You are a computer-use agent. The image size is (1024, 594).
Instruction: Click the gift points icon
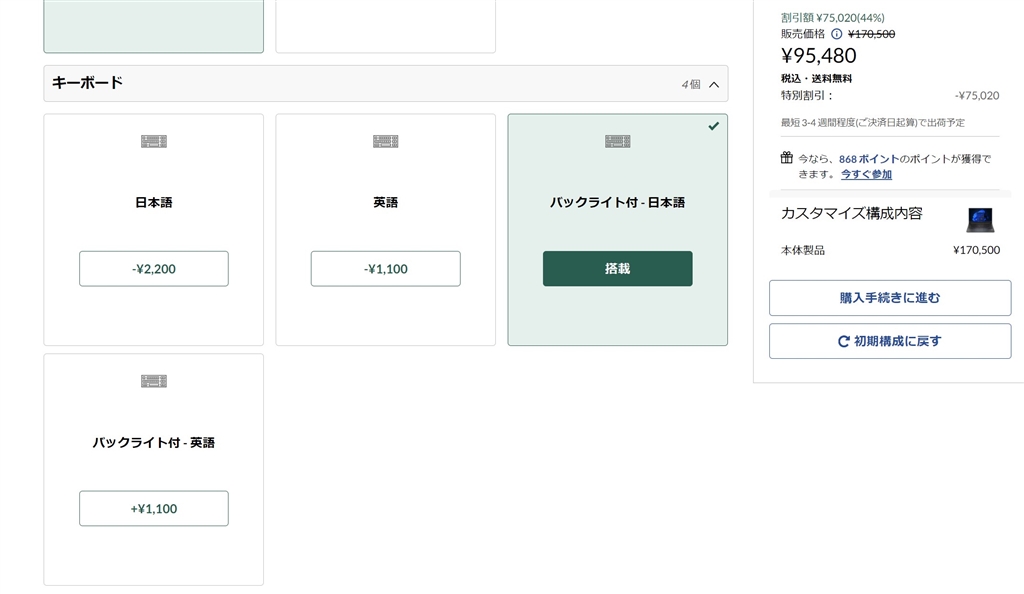(x=787, y=158)
